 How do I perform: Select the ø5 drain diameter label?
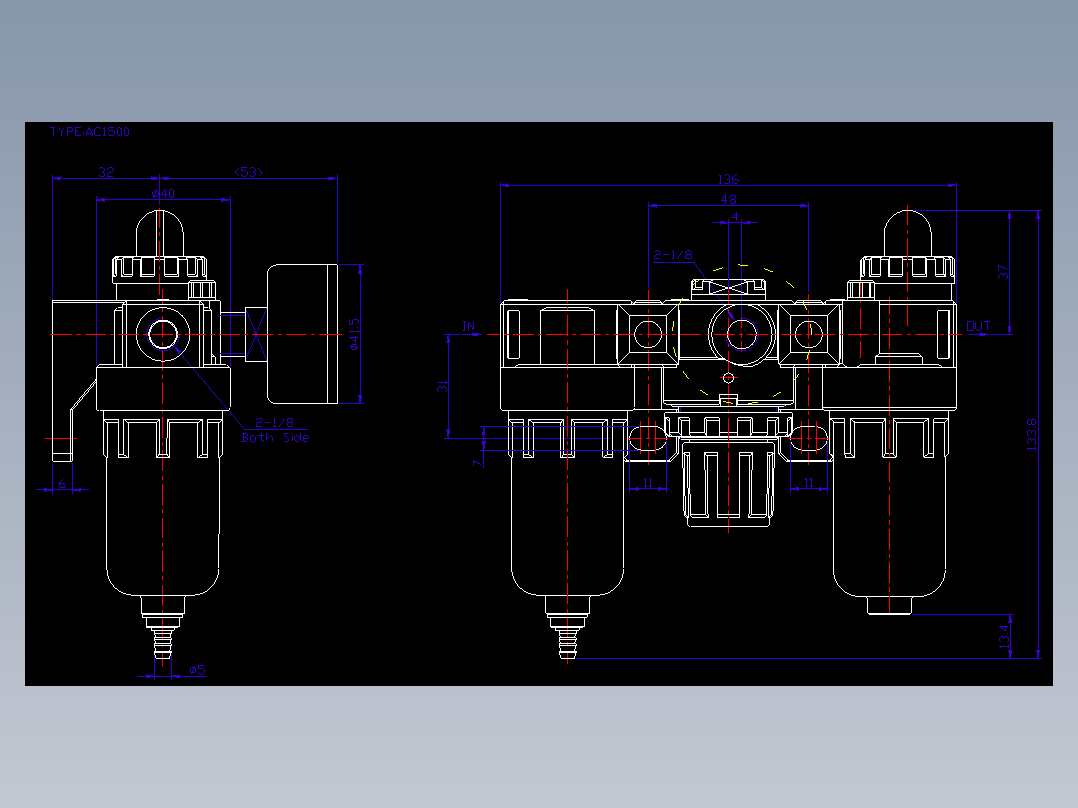(x=197, y=670)
